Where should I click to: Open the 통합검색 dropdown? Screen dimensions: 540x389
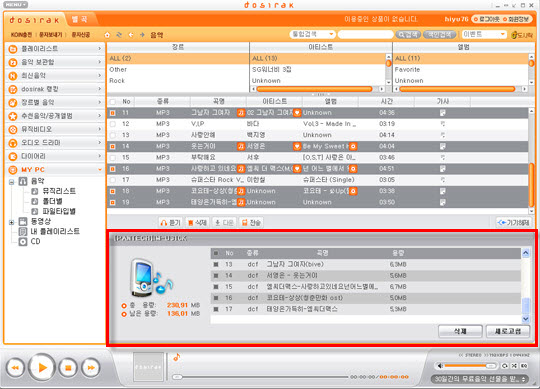click(312, 34)
